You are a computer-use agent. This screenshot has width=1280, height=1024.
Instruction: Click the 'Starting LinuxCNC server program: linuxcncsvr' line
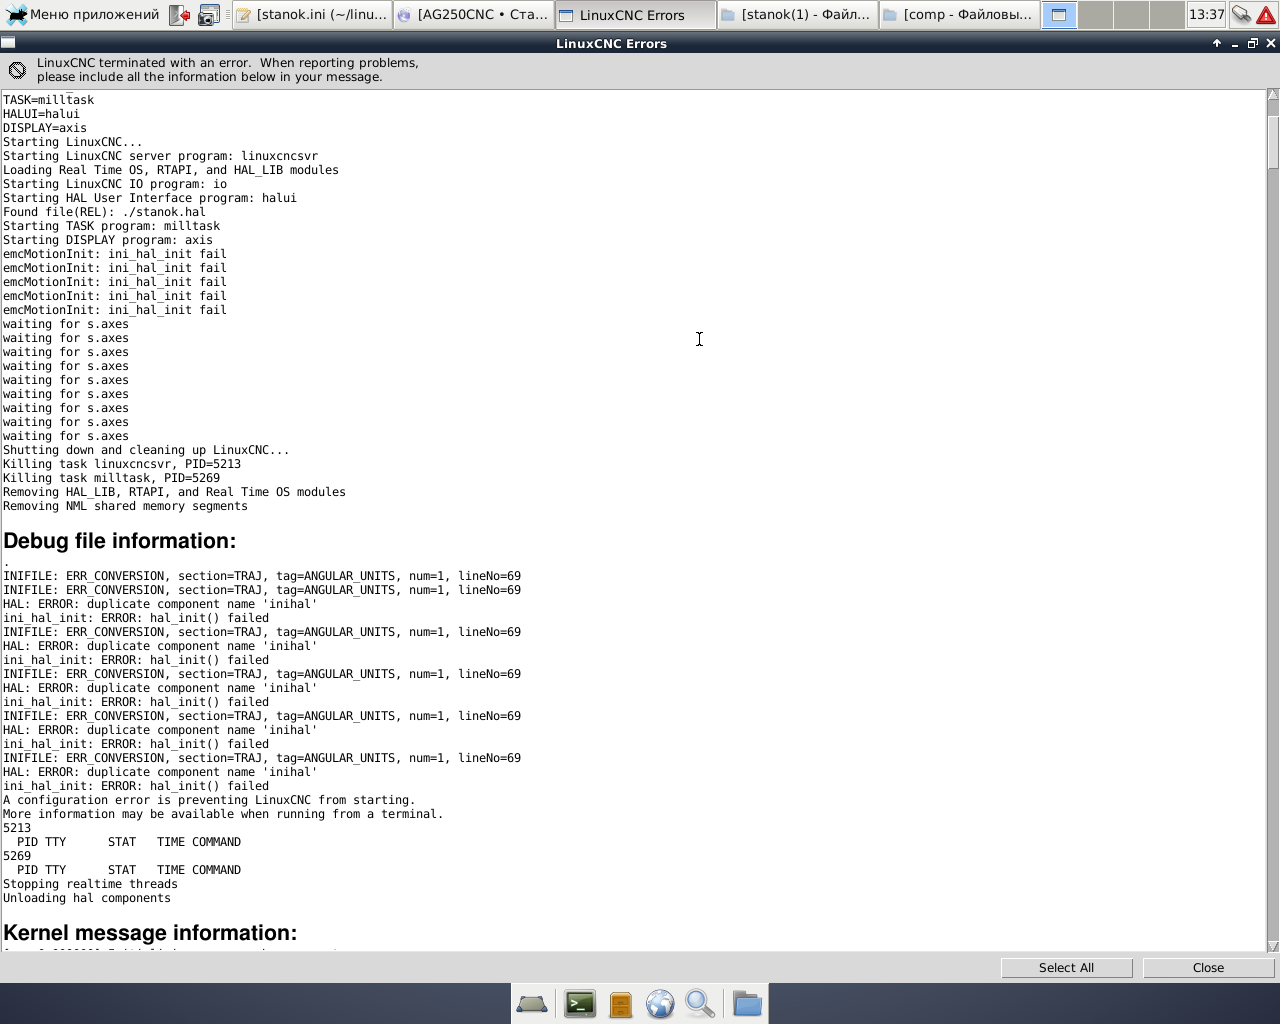click(x=161, y=156)
